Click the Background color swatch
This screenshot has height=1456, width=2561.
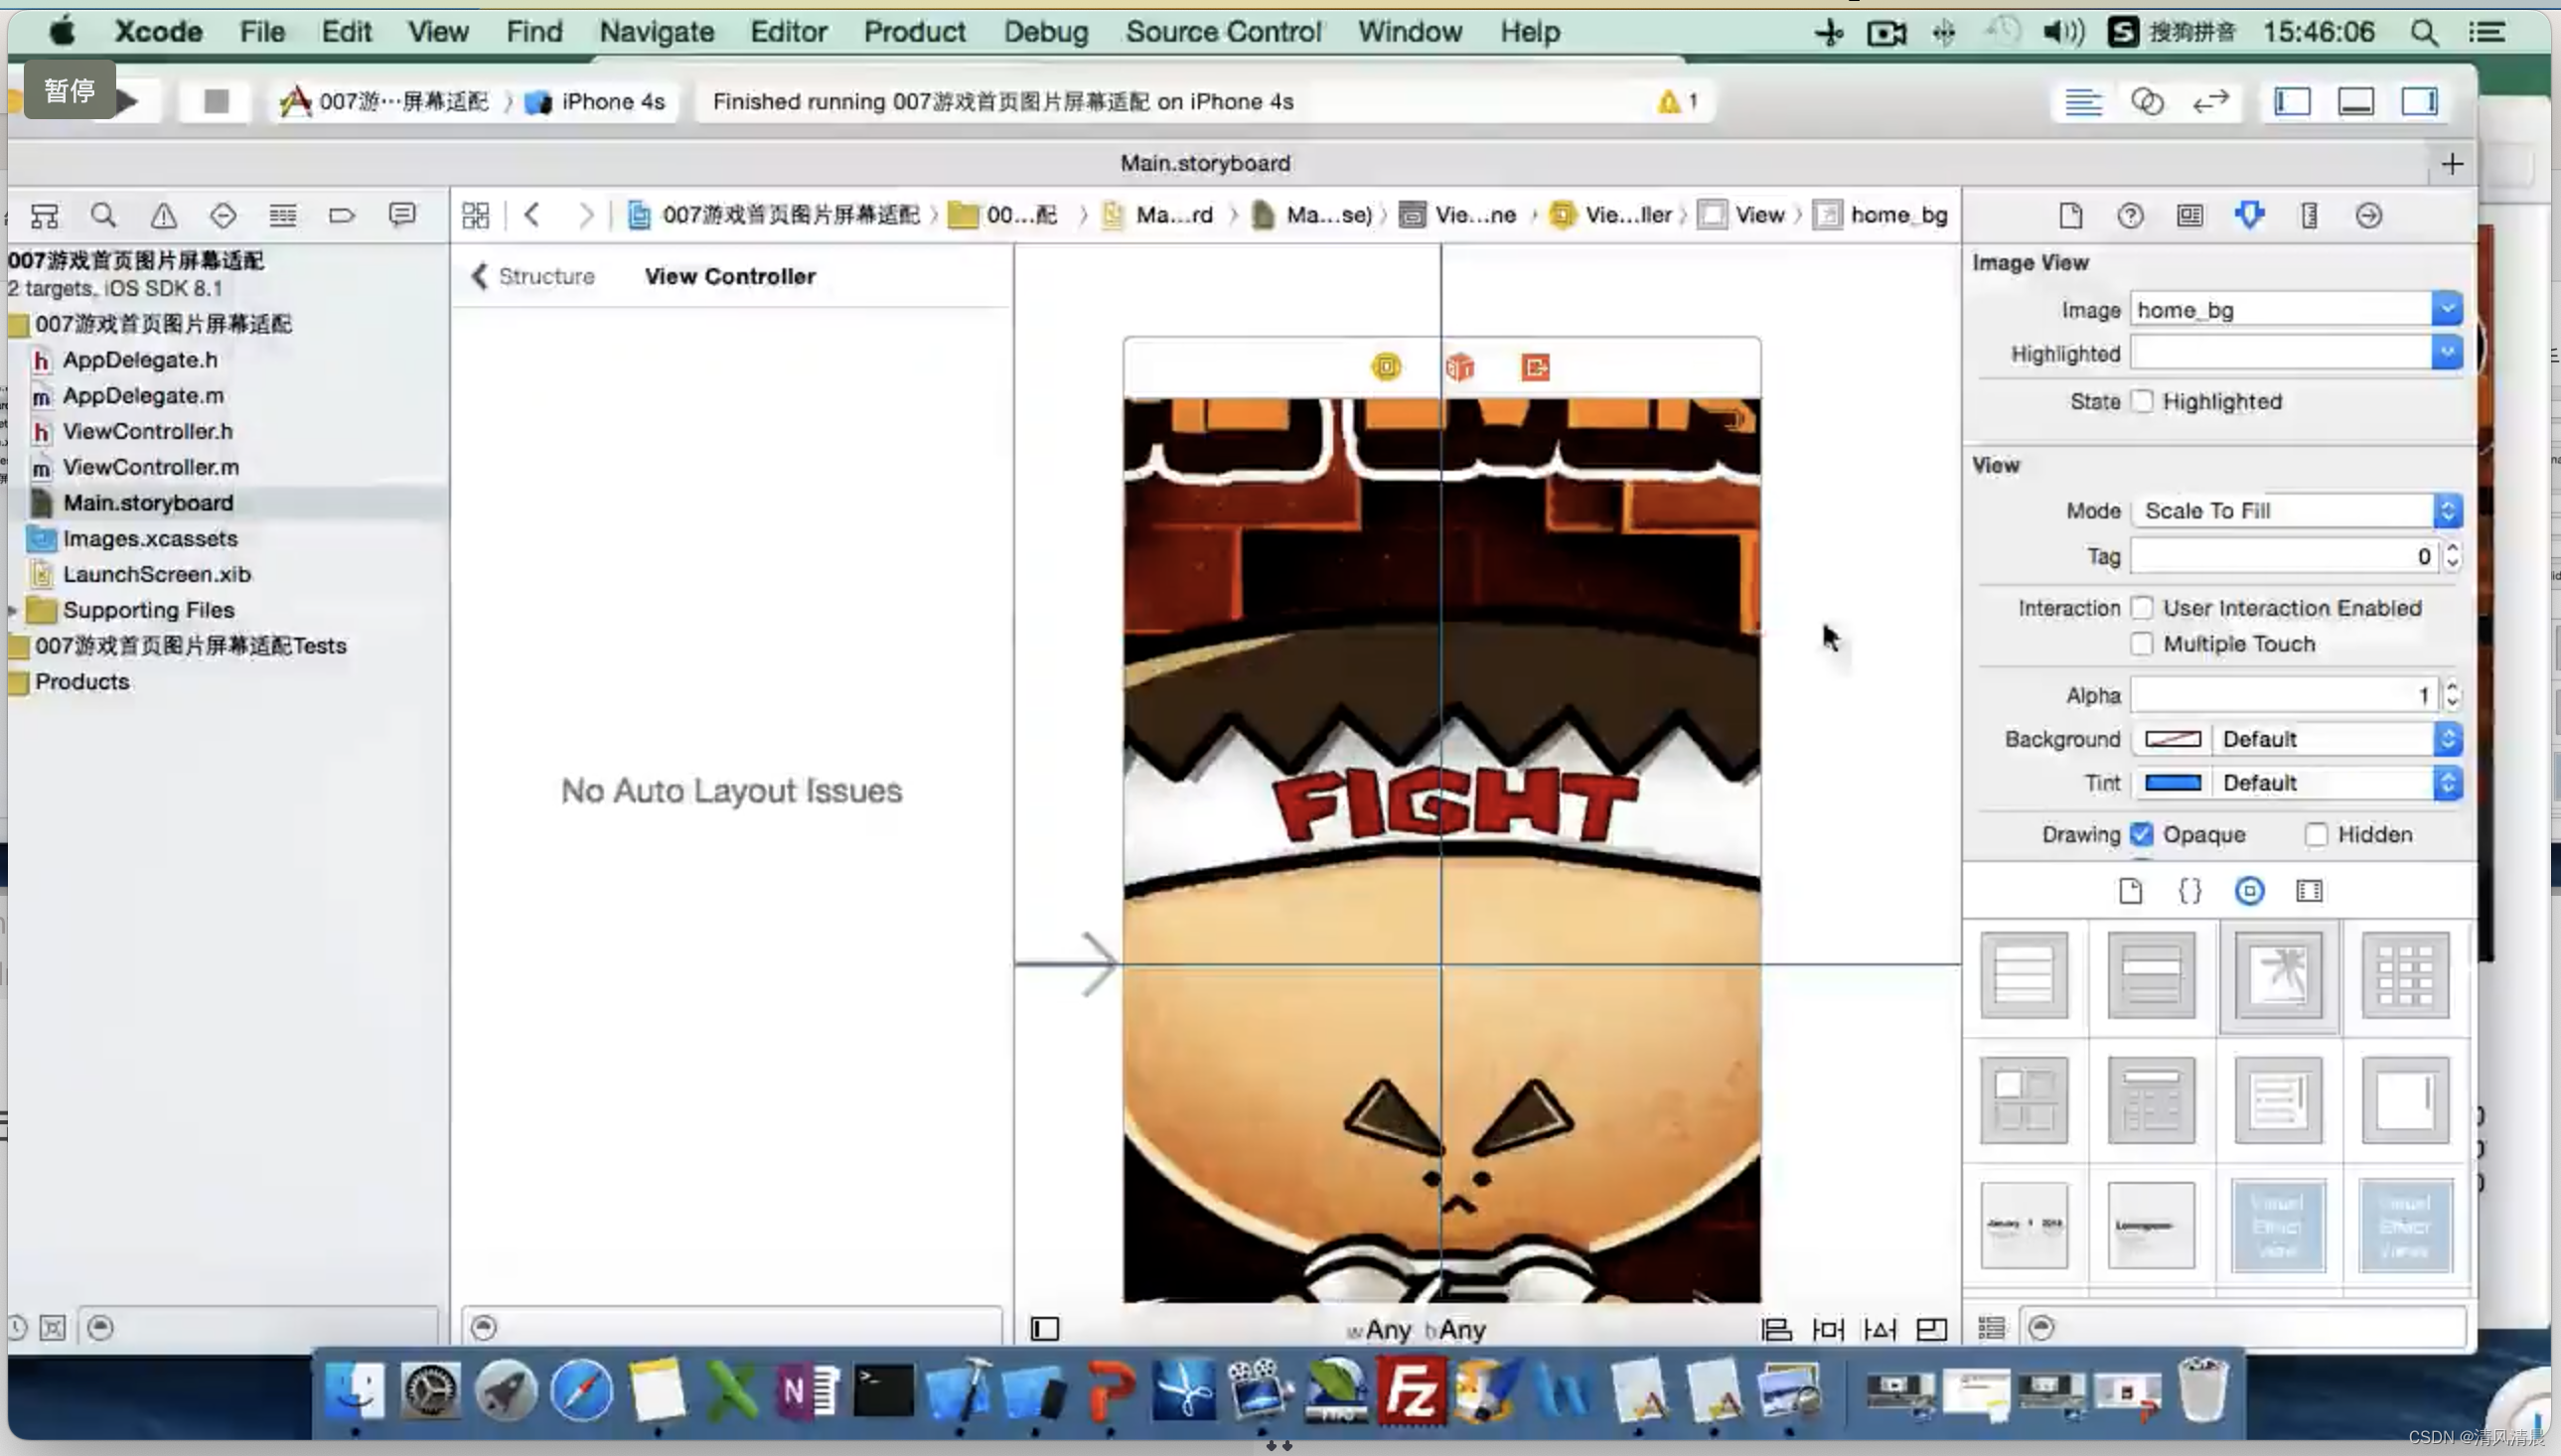click(2172, 739)
